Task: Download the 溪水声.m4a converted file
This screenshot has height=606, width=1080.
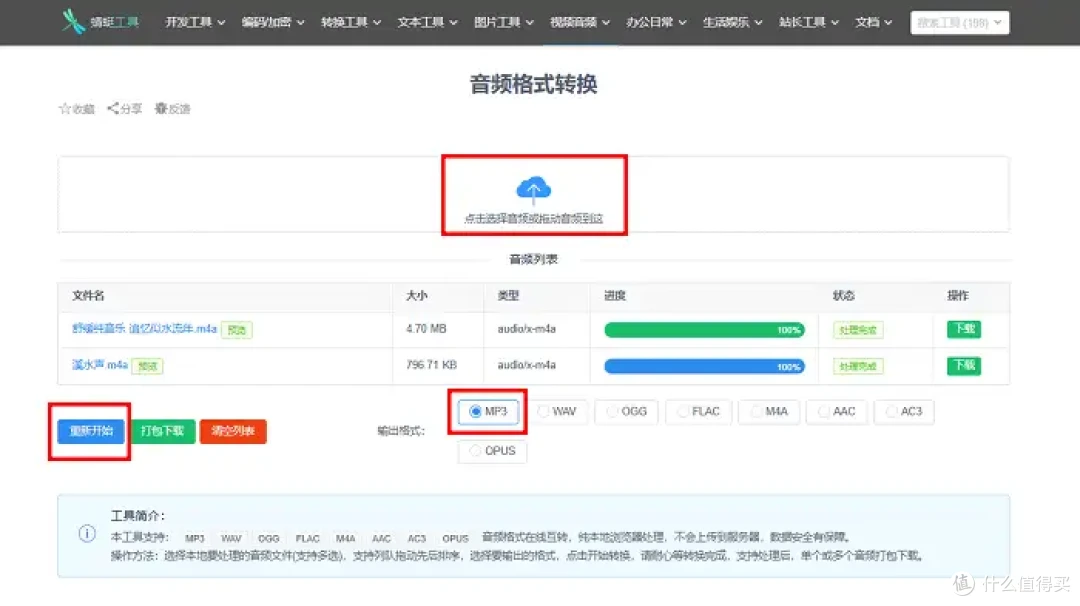Action: tap(964, 365)
